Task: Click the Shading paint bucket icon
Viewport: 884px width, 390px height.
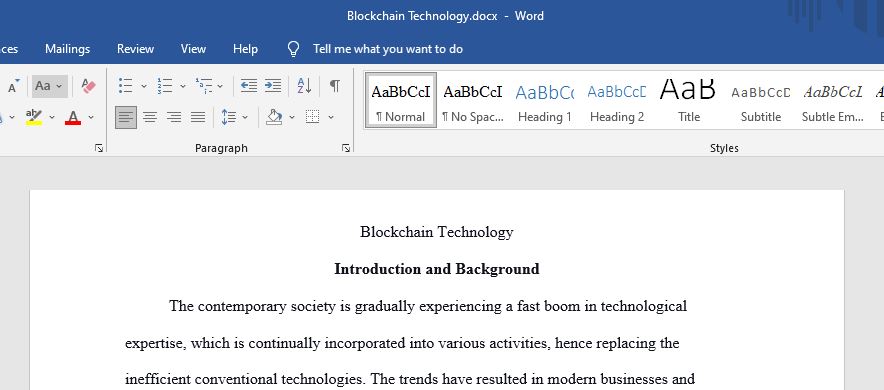Action: (x=274, y=117)
